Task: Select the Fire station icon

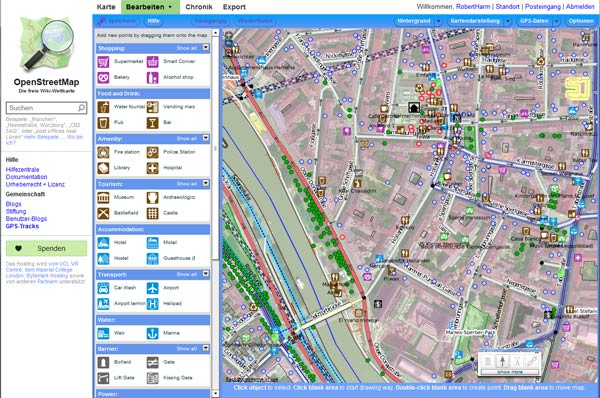Action: coord(103,152)
